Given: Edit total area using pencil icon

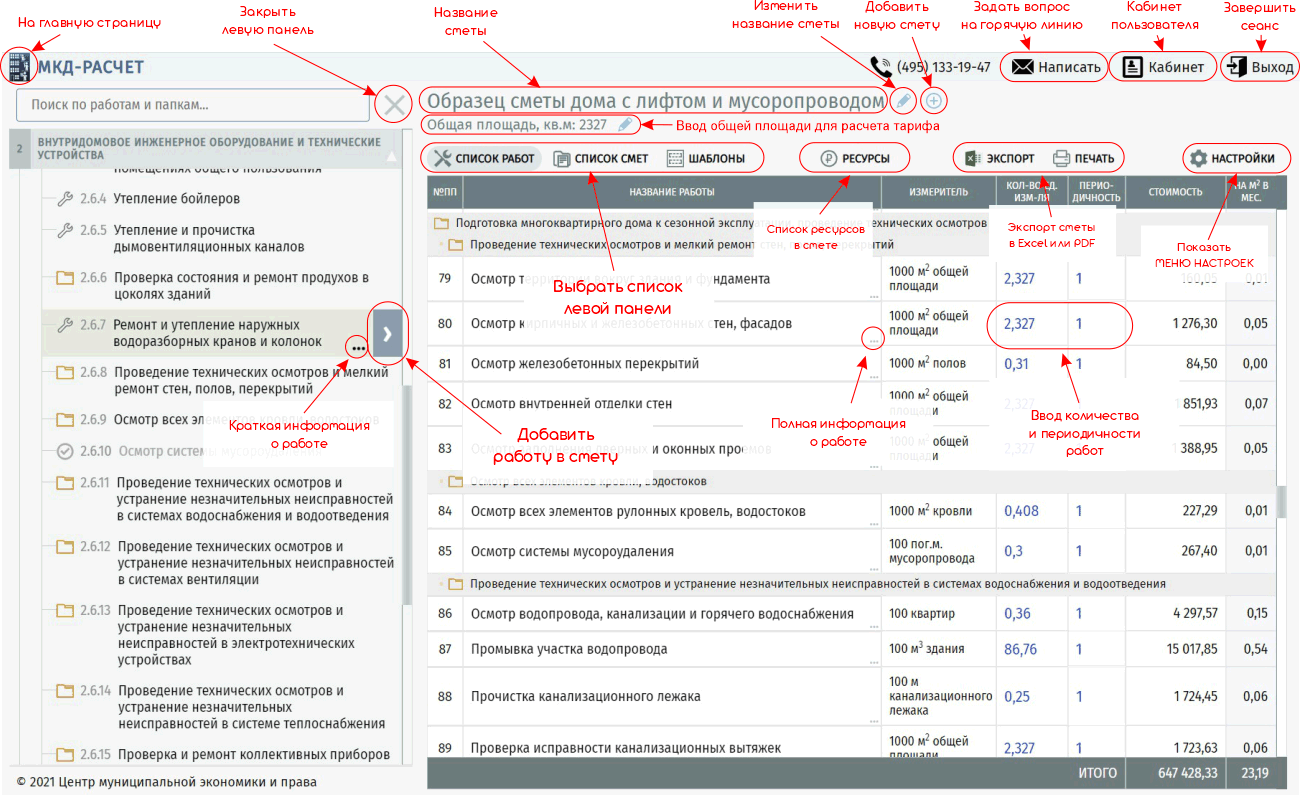Looking at the screenshot, I should pos(625,125).
